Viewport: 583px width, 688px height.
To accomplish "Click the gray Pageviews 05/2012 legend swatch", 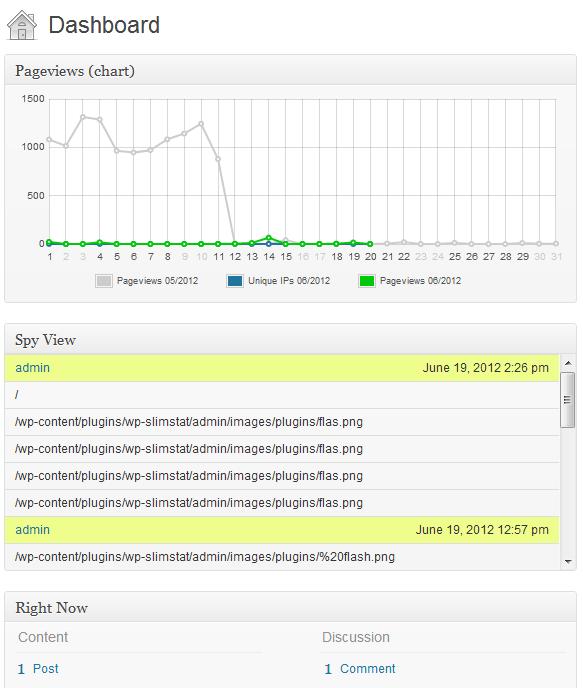I will (104, 281).
